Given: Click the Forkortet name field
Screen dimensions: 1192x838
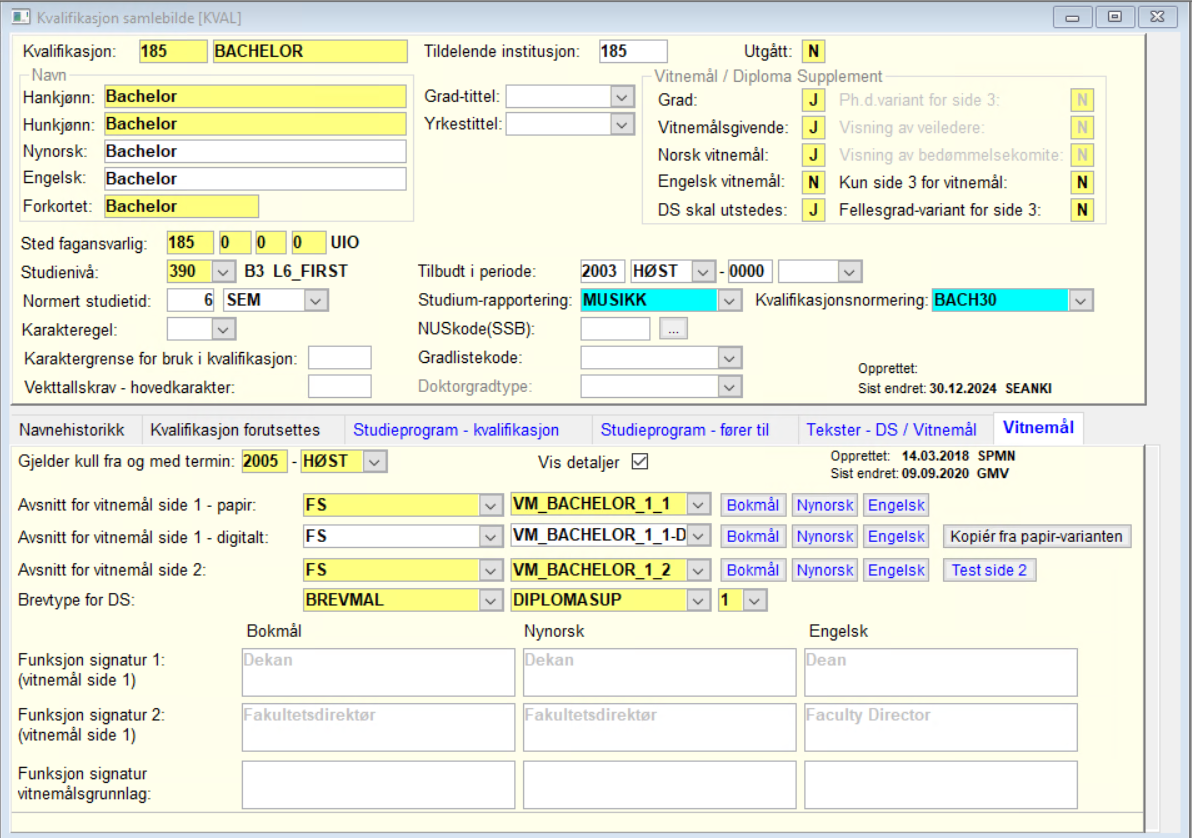Looking at the screenshot, I should (181, 206).
